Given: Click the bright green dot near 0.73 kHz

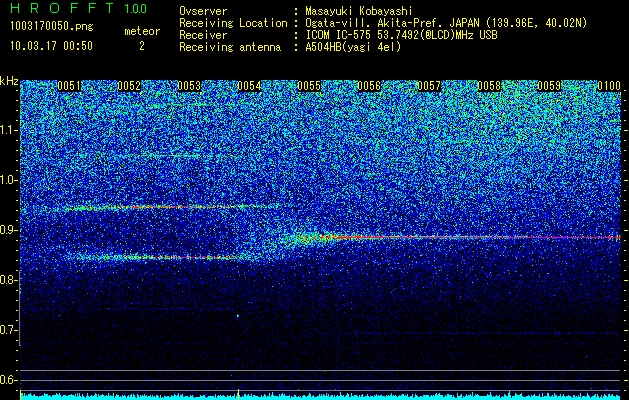Looking at the screenshot, I should (238, 316).
